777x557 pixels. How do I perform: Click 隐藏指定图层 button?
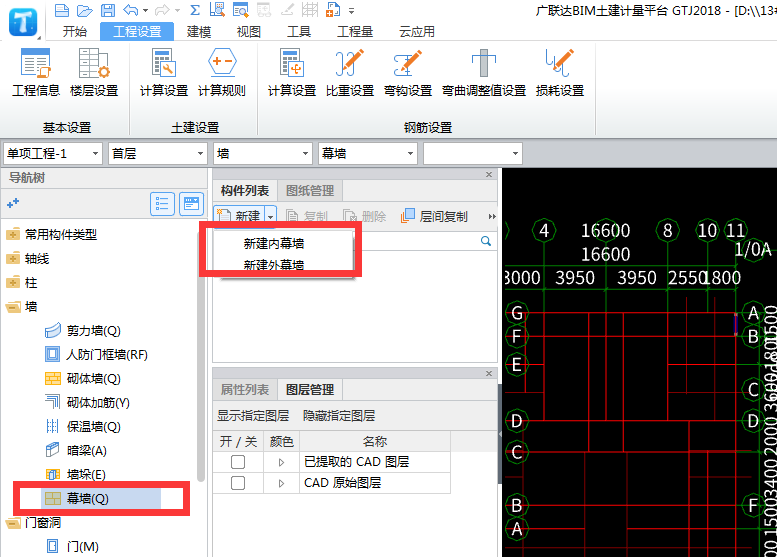coord(339,415)
